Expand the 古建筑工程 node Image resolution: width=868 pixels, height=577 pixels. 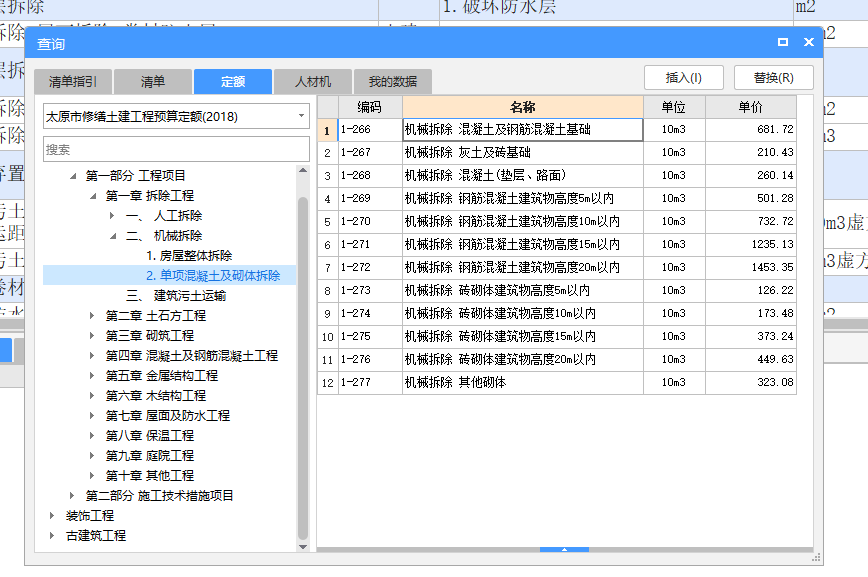click(53, 535)
